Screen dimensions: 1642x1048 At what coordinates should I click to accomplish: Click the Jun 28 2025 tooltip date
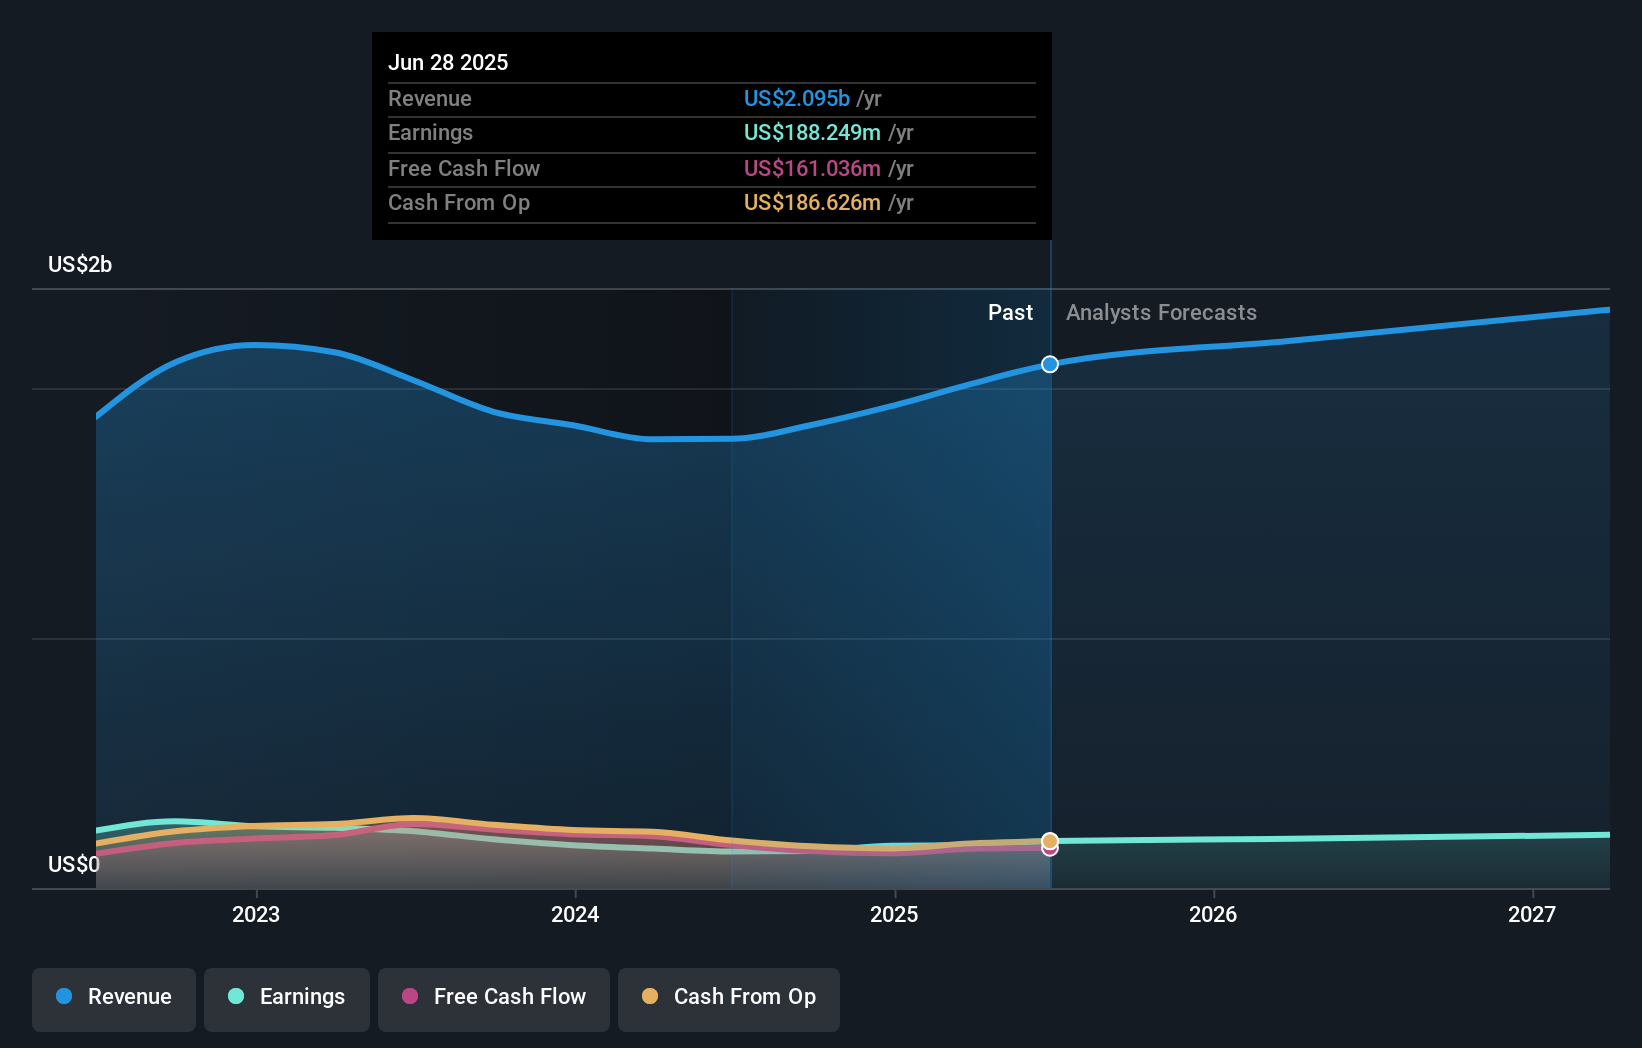coord(448,62)
